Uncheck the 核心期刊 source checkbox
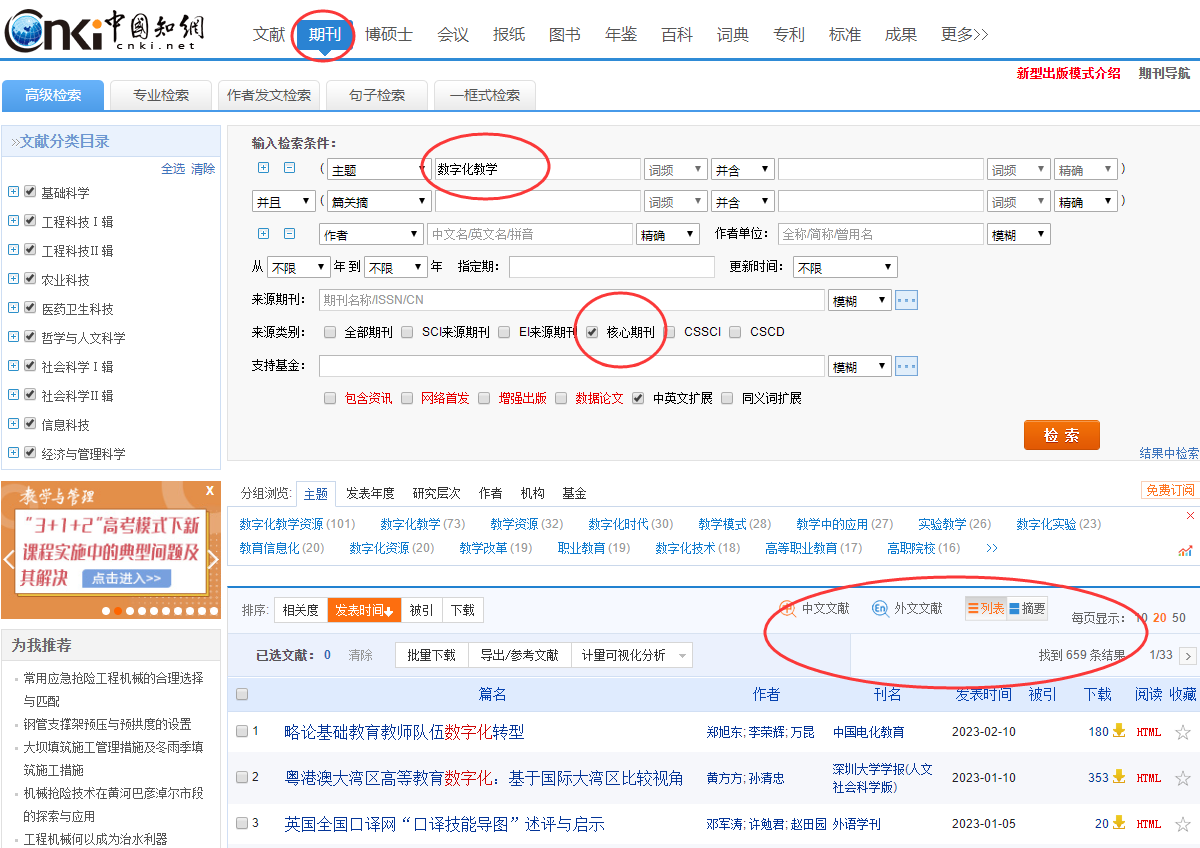Image resolution: width=1200 pixels, height=848 pixels. (x=592, y=332)
